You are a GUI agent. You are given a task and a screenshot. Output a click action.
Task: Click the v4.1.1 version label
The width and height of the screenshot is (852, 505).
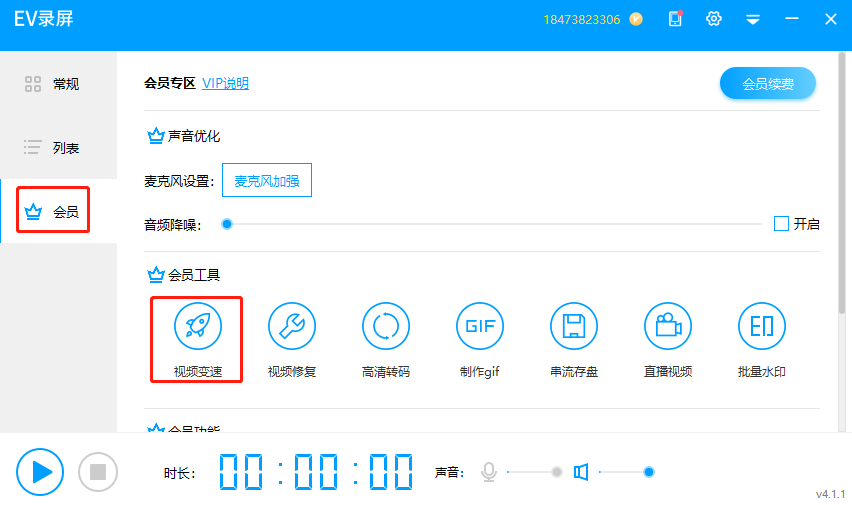tap(830, 494)
